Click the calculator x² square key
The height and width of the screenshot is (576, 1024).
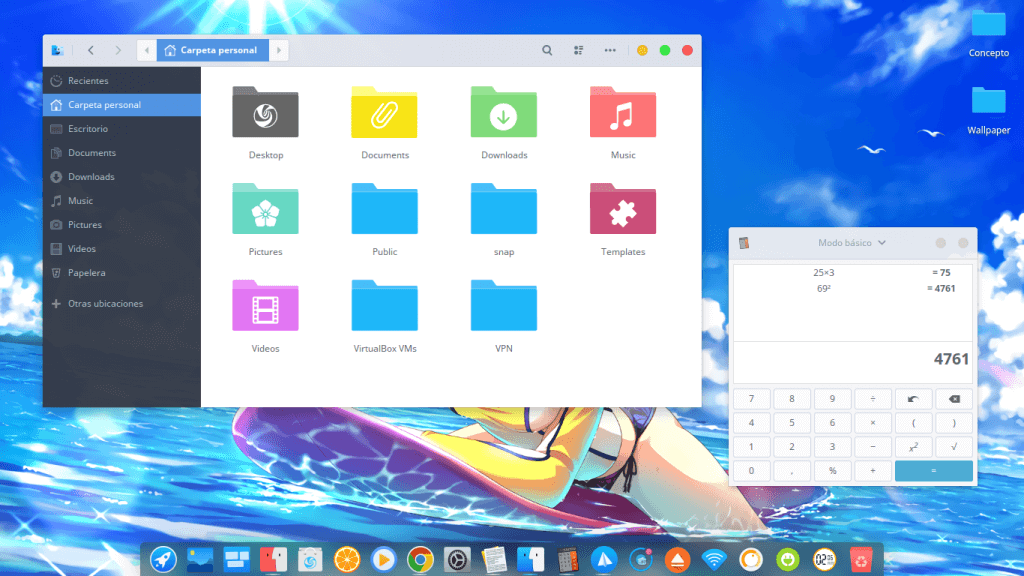tap(913, 447)
